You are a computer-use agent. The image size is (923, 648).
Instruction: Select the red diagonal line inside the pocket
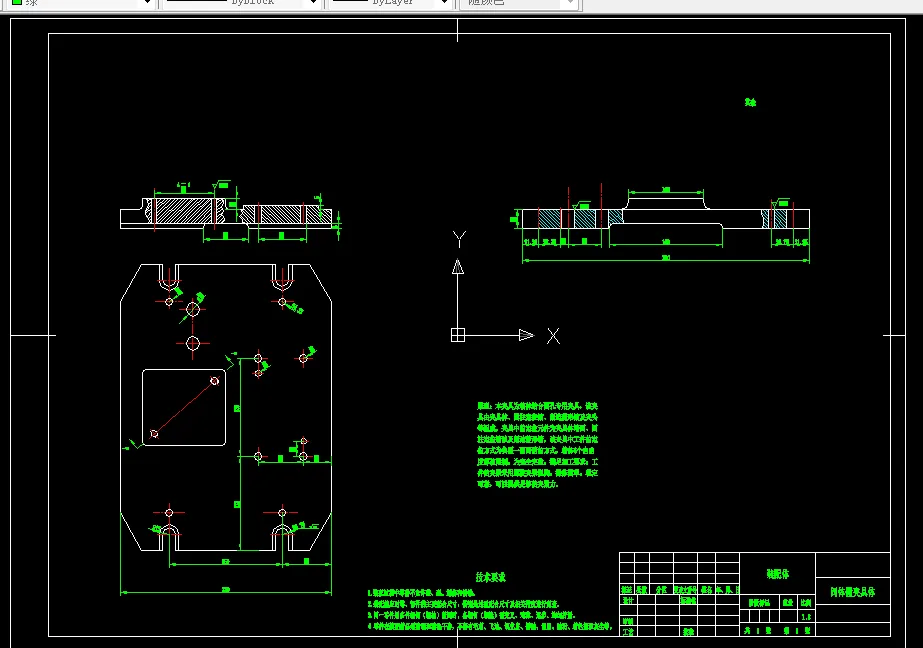coord(184,407)
